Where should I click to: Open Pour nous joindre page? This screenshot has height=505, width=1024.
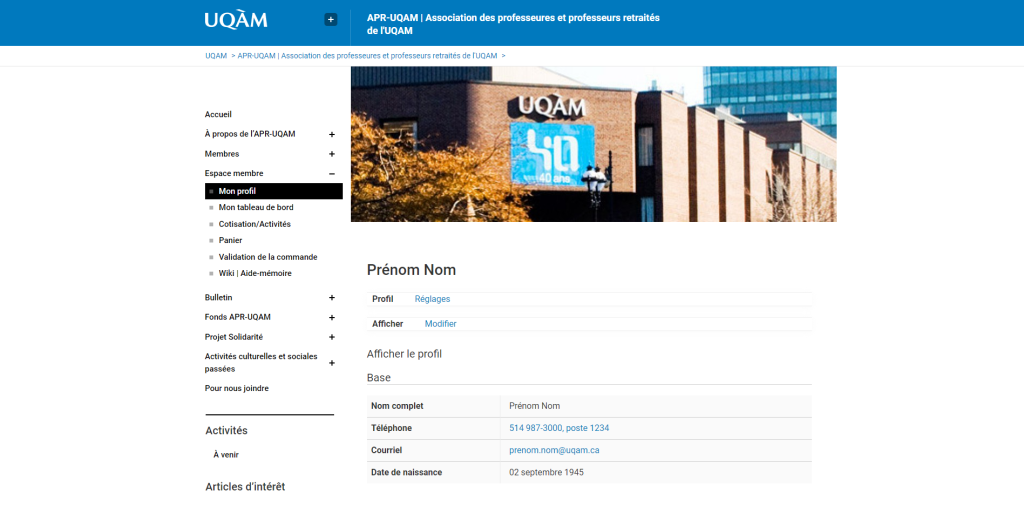(237, 388)
